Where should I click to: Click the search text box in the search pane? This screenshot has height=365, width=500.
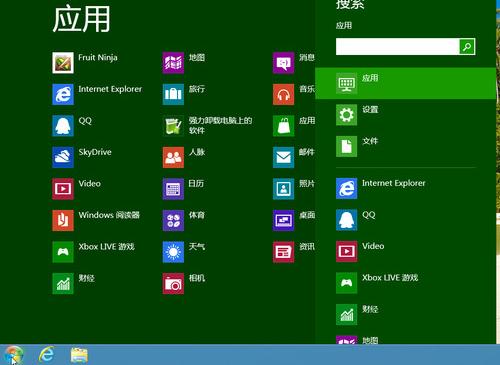[x=397, y=46]
